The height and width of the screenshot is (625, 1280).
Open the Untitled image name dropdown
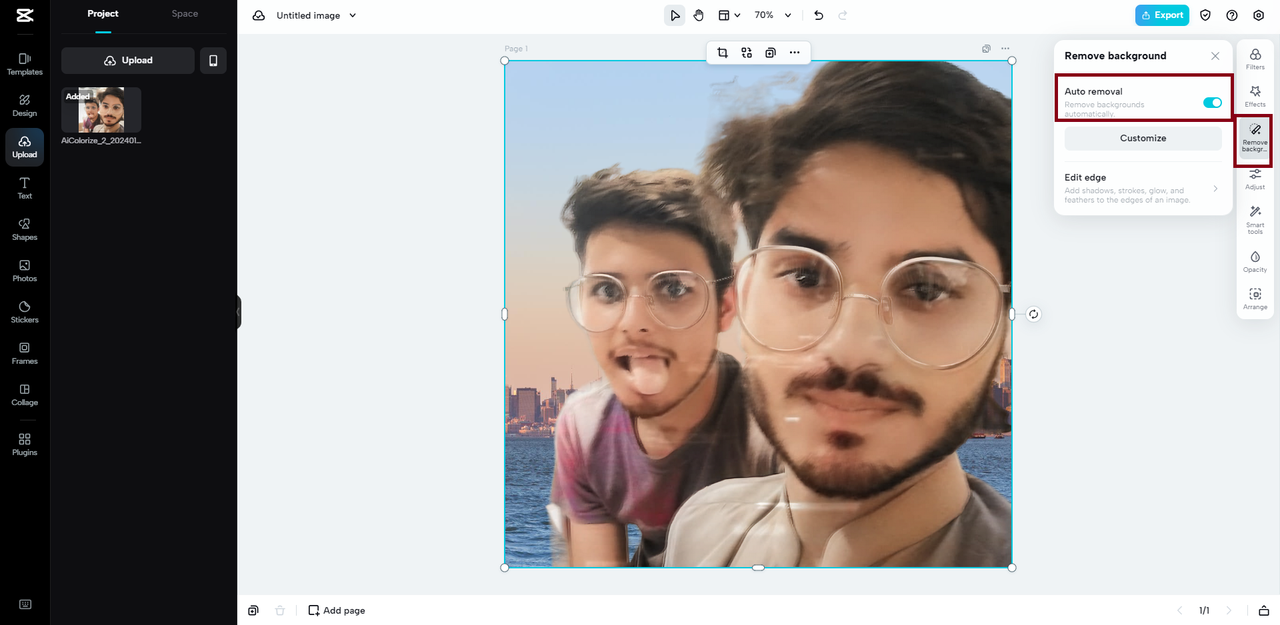pos(317,15)
